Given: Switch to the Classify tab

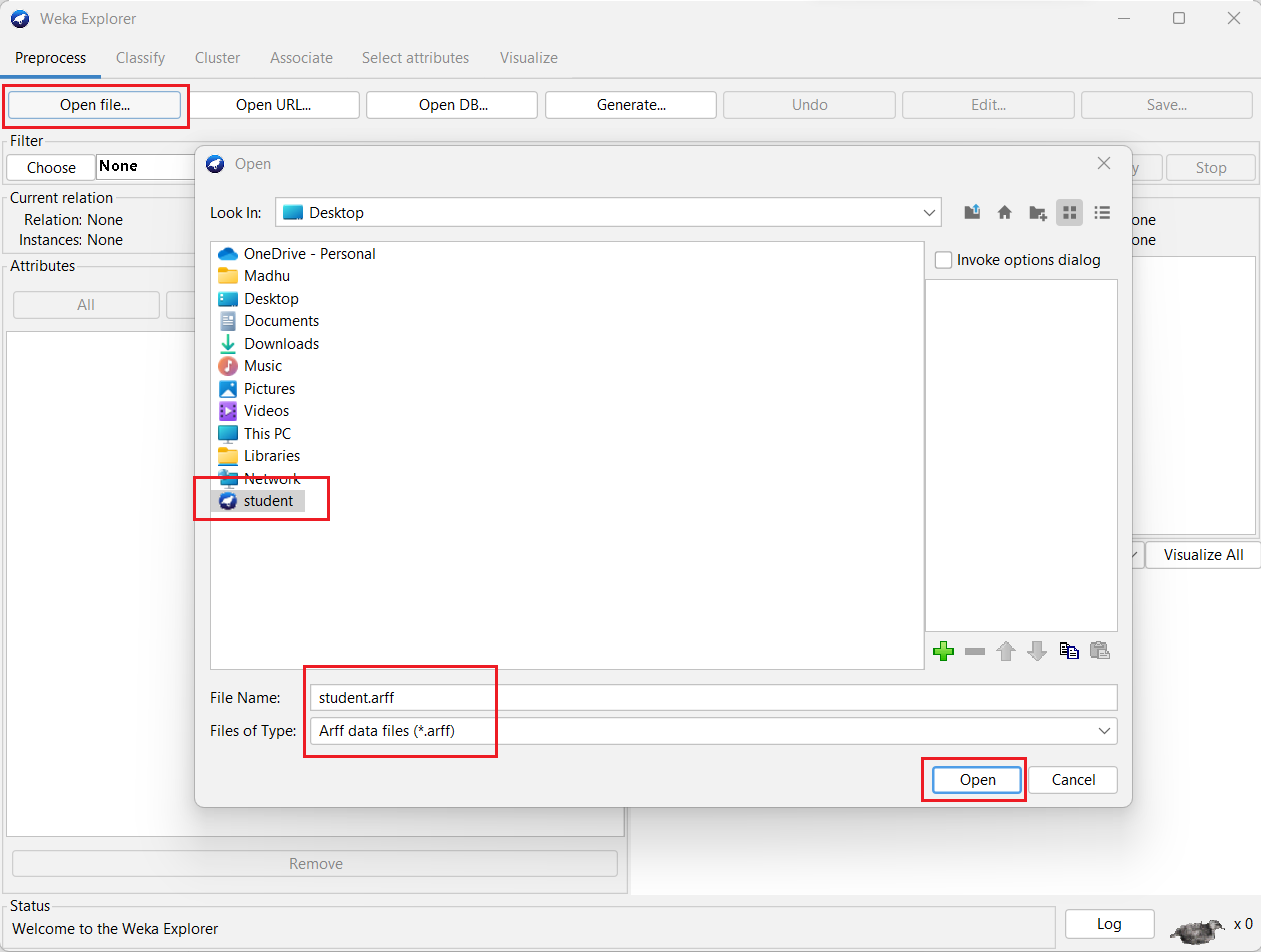Looking at the screenshot, I should [x=140, y=58].
